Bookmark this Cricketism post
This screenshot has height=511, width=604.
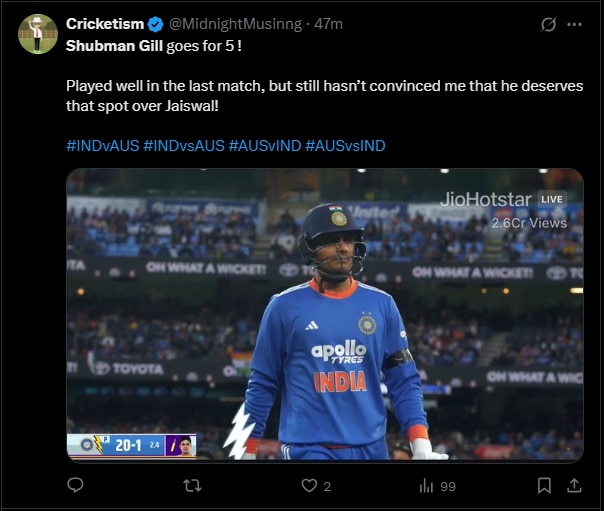click(543, 485)
